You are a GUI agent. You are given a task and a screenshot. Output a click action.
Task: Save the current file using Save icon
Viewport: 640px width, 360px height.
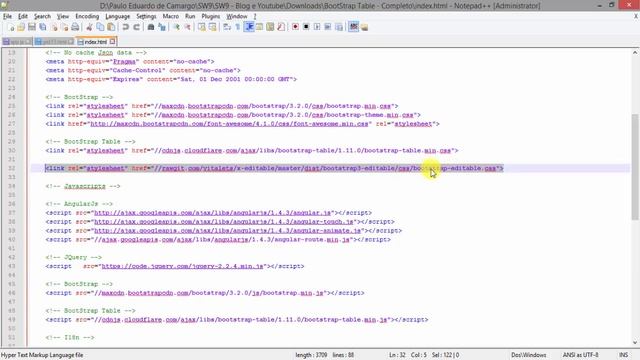tap(31, 27)
